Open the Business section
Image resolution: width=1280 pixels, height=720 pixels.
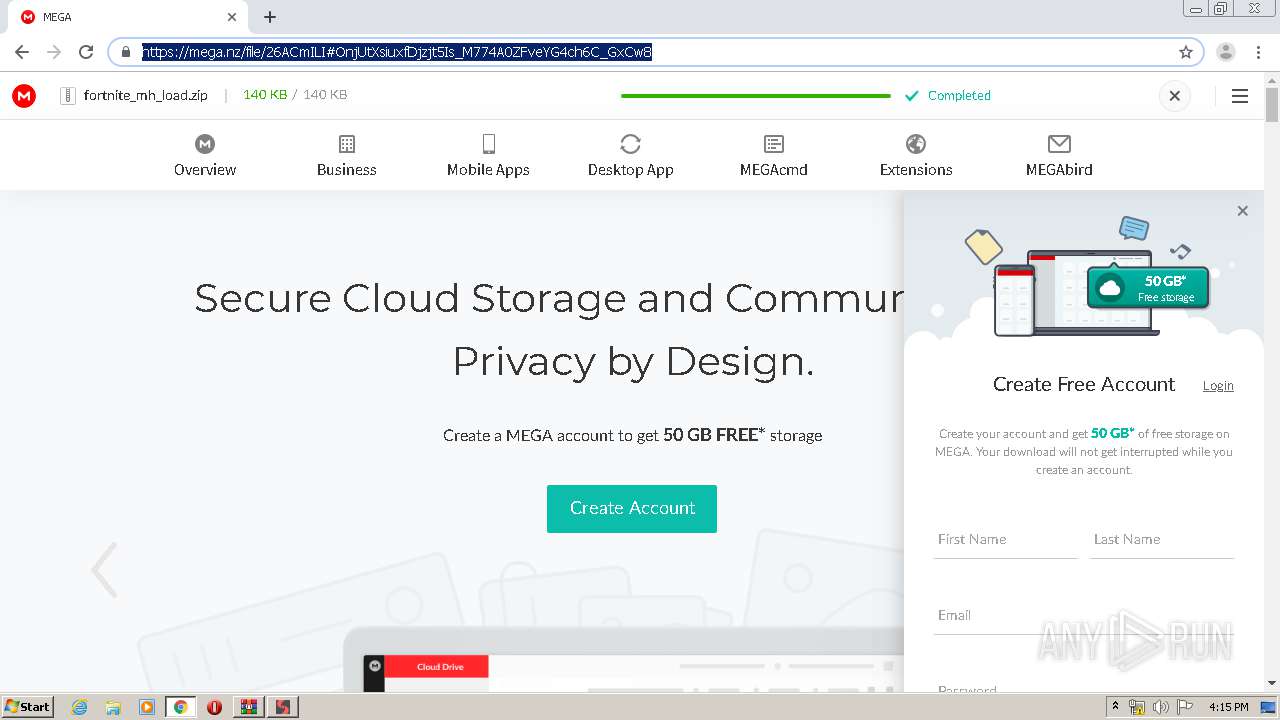point(347,156)
